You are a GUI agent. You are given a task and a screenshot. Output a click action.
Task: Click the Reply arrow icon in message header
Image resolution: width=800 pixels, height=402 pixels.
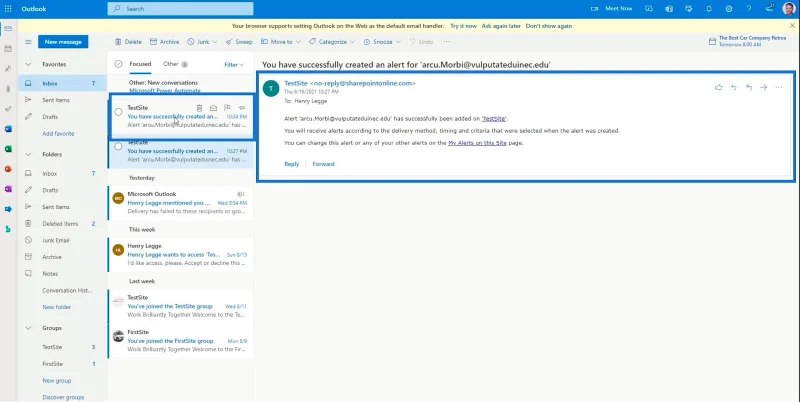coord(734,87)
